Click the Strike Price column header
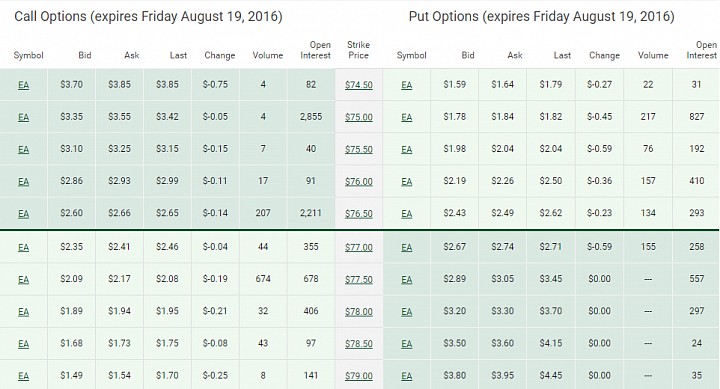The width and height of the screenshot is (720, 389). 358,50
